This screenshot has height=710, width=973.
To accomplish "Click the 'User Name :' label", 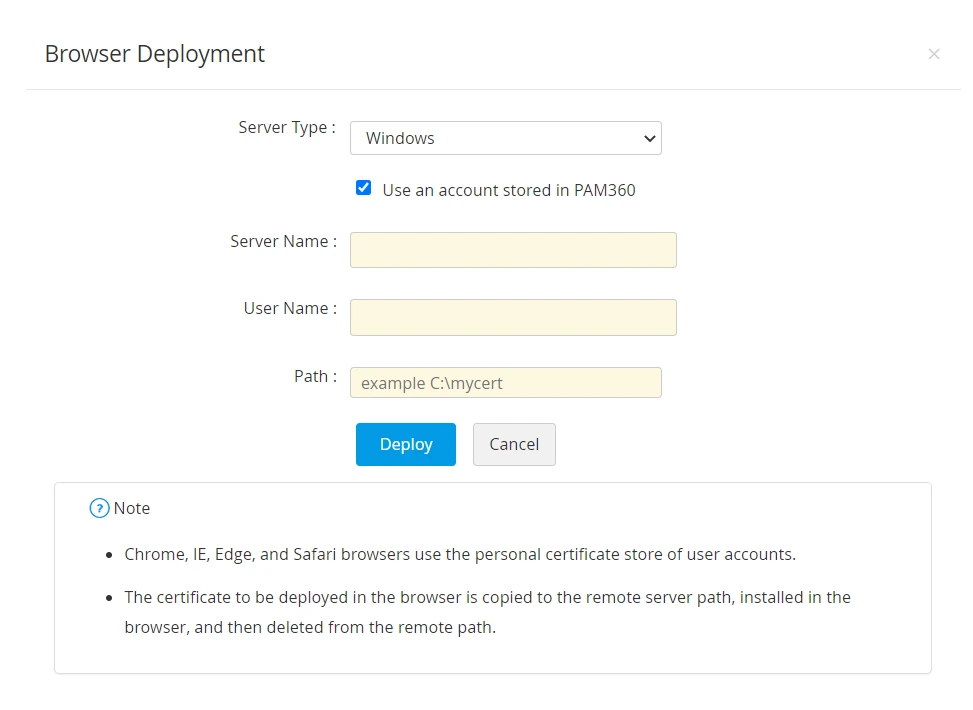I will point(289,308).
